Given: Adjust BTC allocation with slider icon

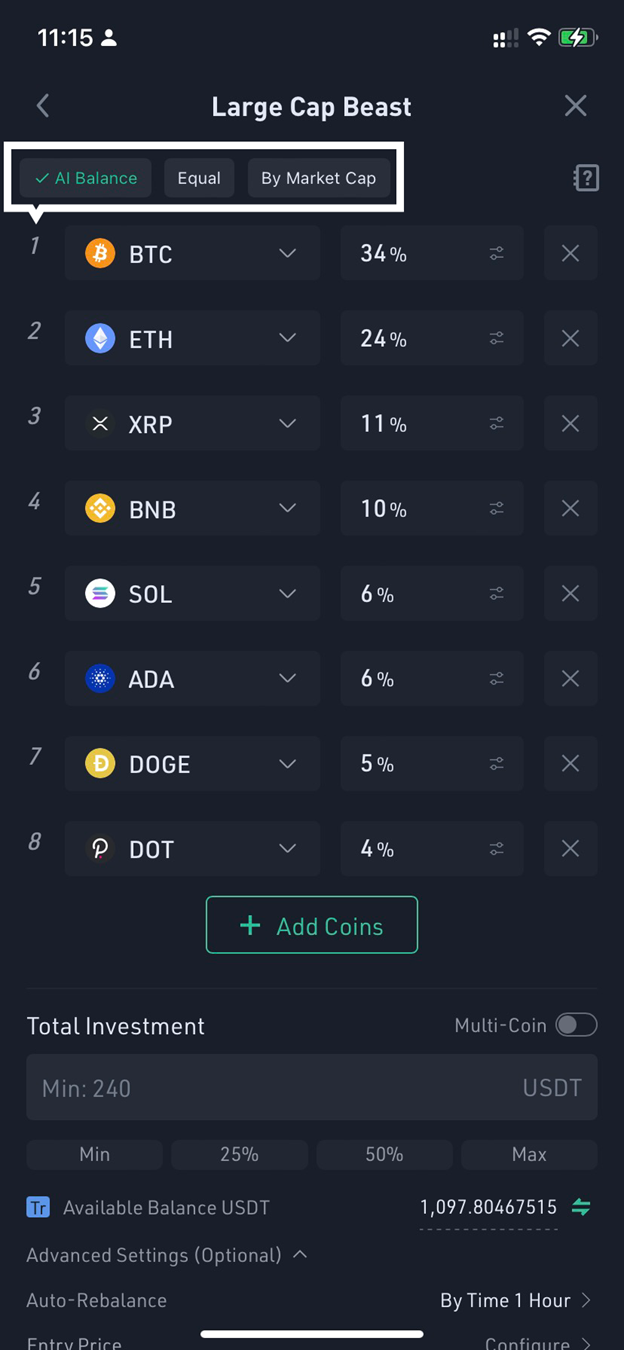Looking at the screenshot, I should click(x=497, y=254).
